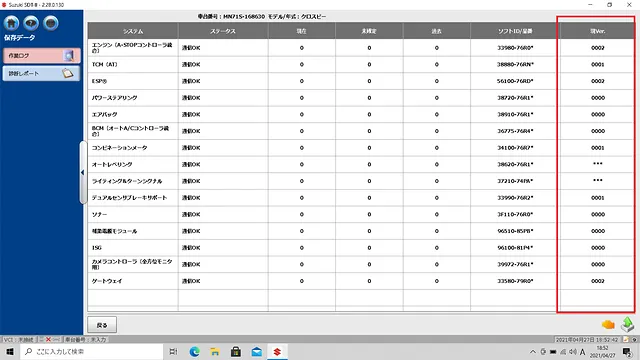Click the orange pointing-hand icon

[x=608, y=324]
